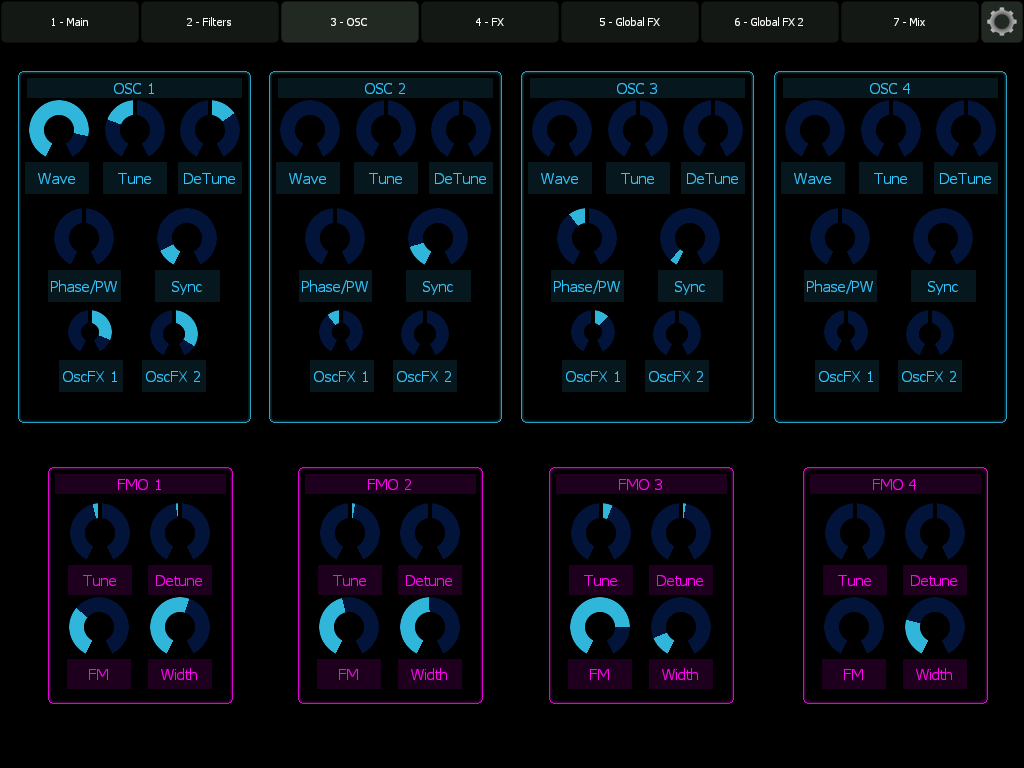Click the OSC 2 panel title
This screenshot has height=768, width=1024.
pyautogui.click(x=385, y=88)
